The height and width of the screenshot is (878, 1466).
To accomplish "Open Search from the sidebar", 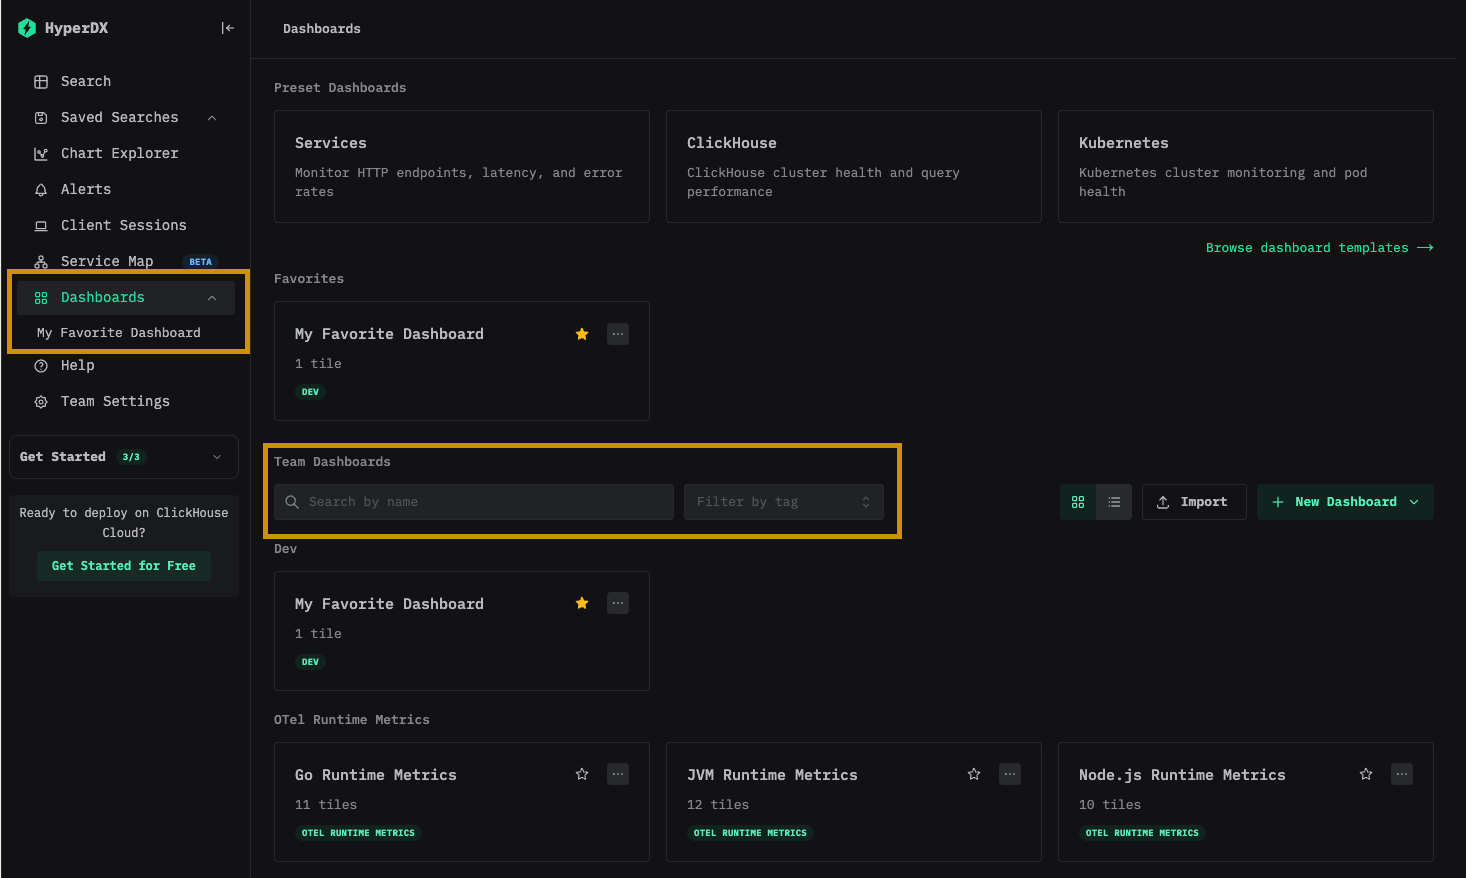I will click(x=85, y=81).
